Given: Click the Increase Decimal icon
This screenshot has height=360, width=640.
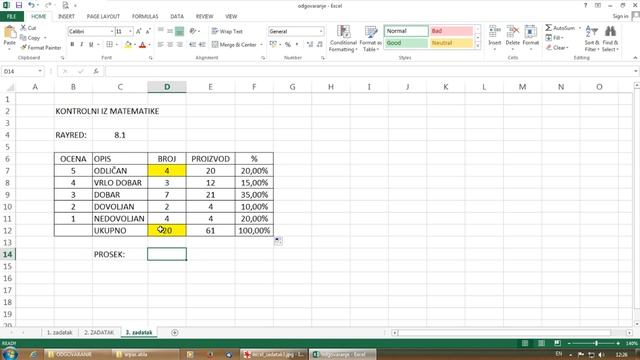Looking at the screenshot, I should (x=310, y=44).
